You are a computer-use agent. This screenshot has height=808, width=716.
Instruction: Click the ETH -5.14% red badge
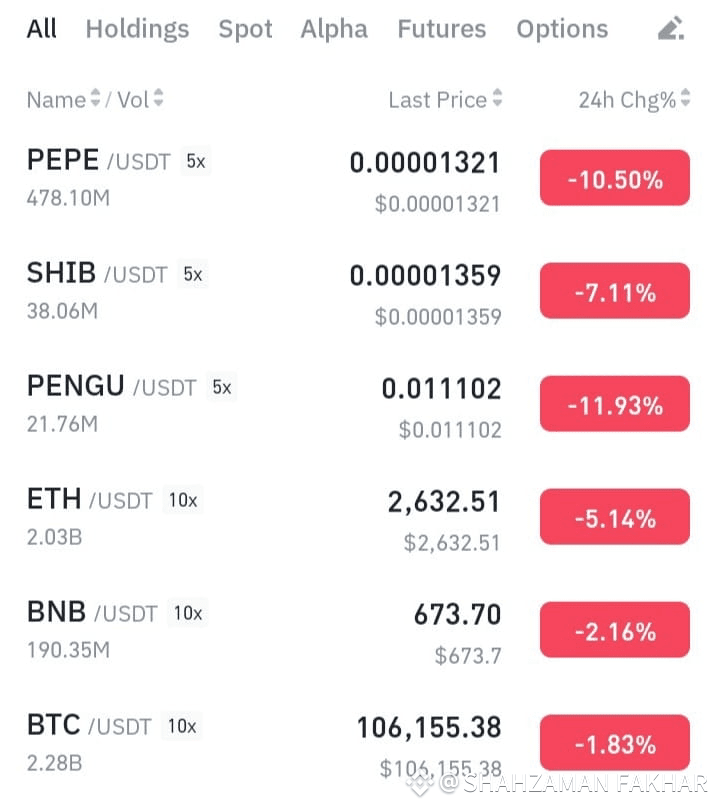[615, 516]
